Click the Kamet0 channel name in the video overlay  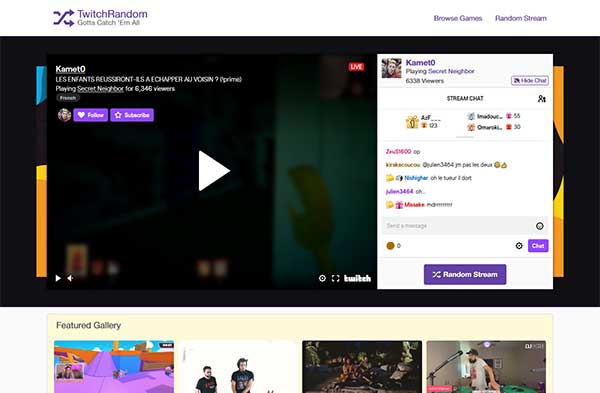[70, 69]
